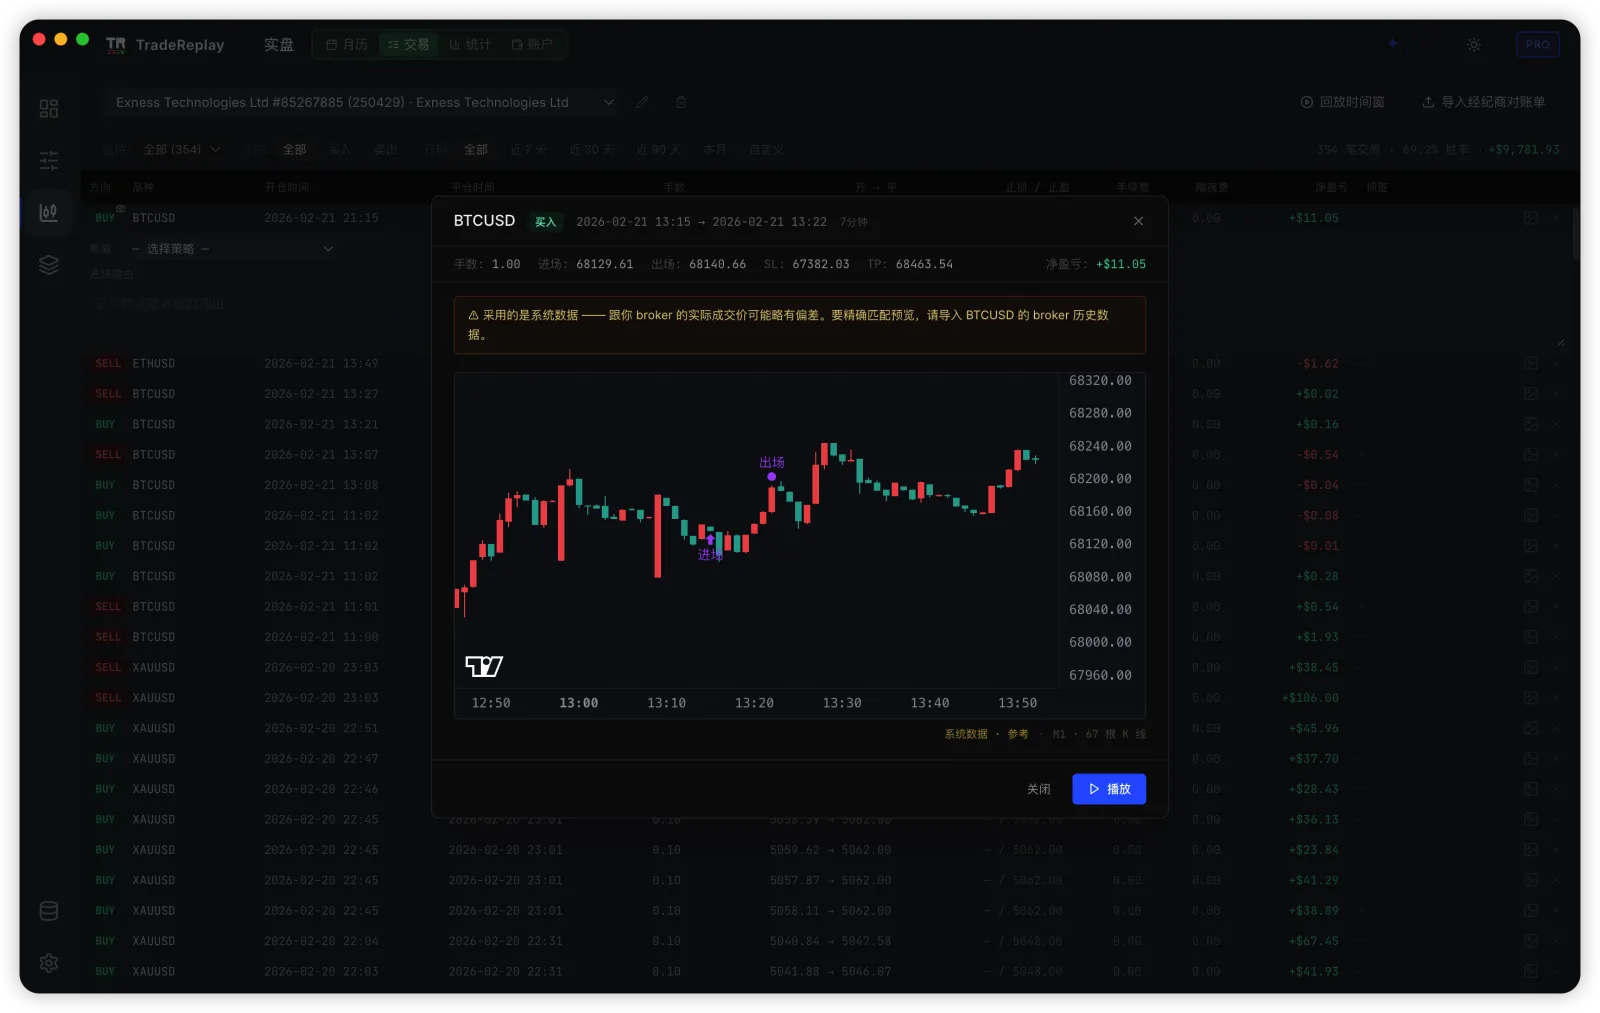This screenshot has width=1600, height=1013.
Task: Click 导入经纪商对账单 import statement button
Action: click(x=1483, y=102)
